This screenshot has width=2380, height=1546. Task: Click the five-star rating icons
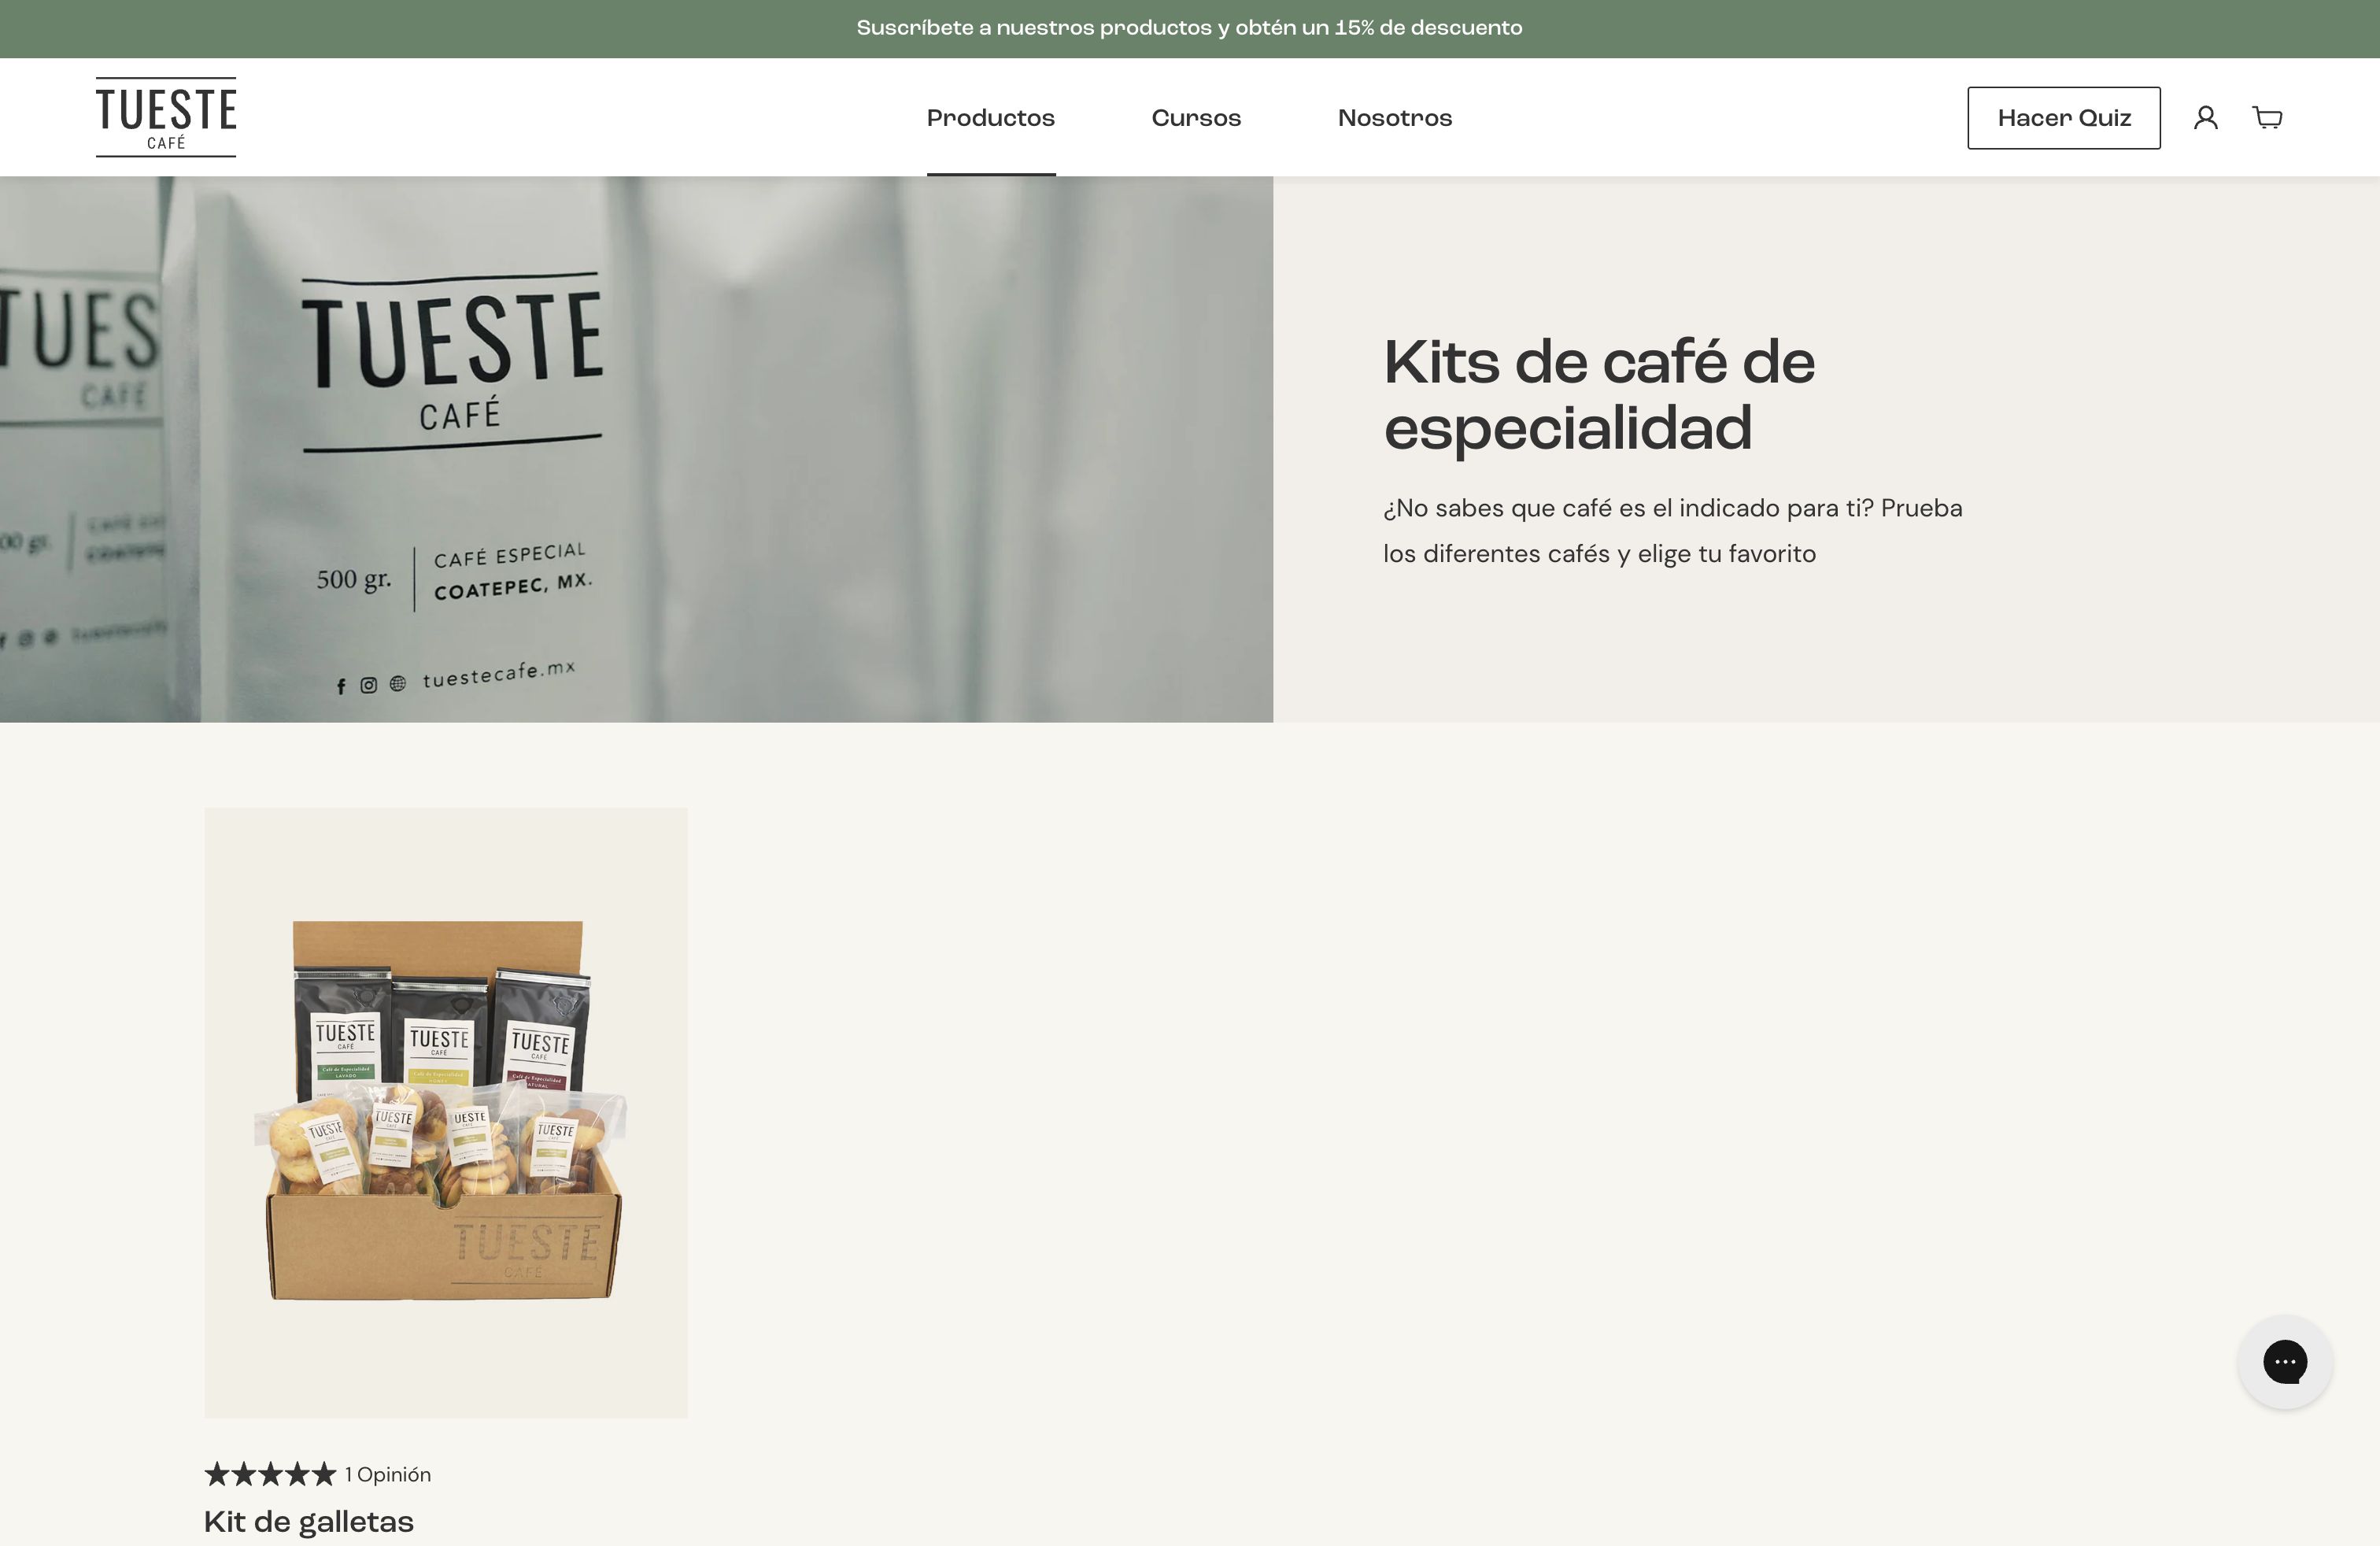point(269,1474)
